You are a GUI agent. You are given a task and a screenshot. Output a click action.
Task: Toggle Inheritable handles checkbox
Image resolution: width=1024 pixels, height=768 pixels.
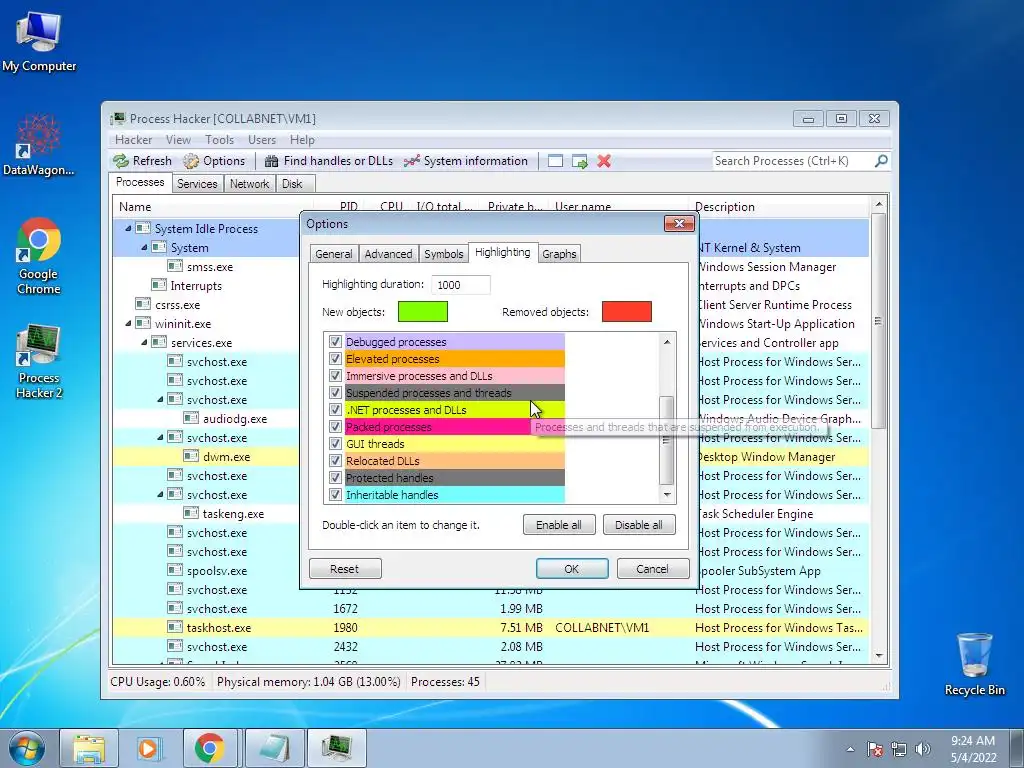(x=336, y=494)
